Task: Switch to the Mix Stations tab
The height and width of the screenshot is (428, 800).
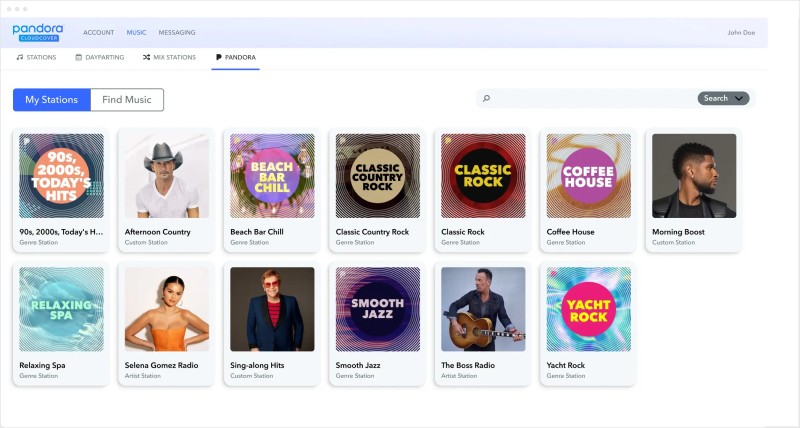Action: pos(169,57)
